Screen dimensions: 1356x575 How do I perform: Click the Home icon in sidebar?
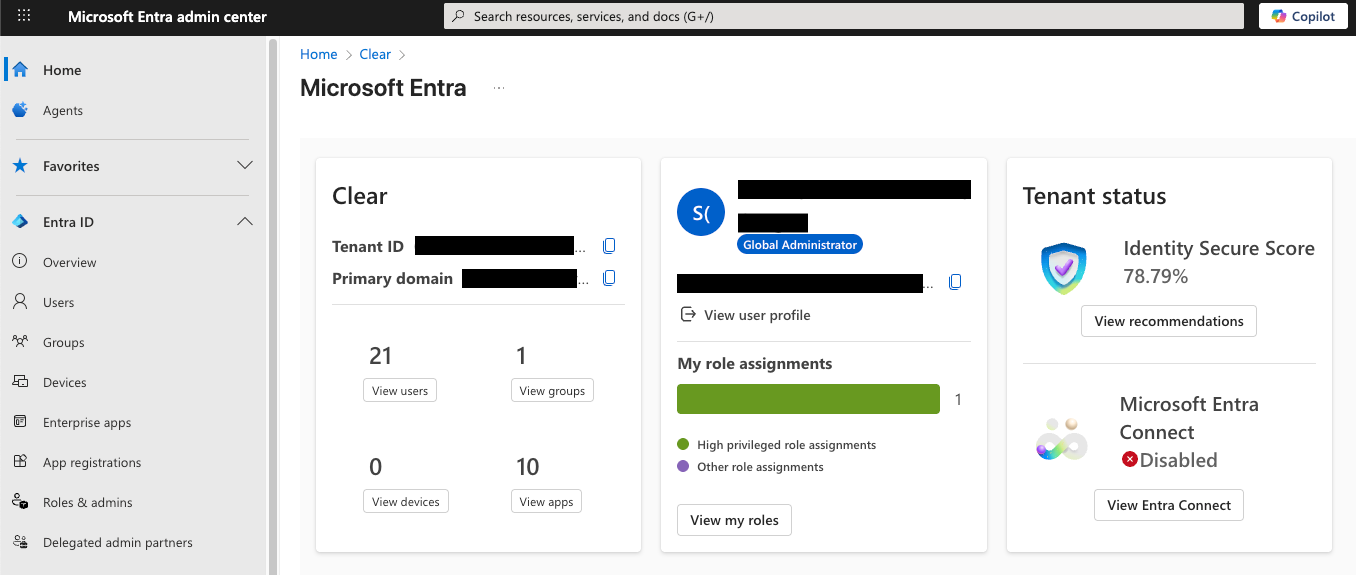pos(20,70)
